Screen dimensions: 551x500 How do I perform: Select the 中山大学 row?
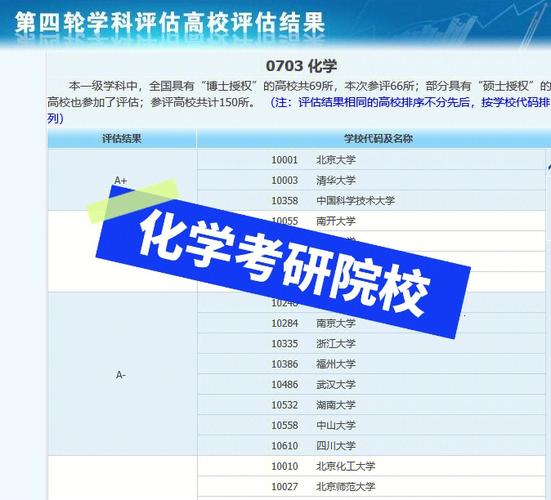(x=371, y=425)
